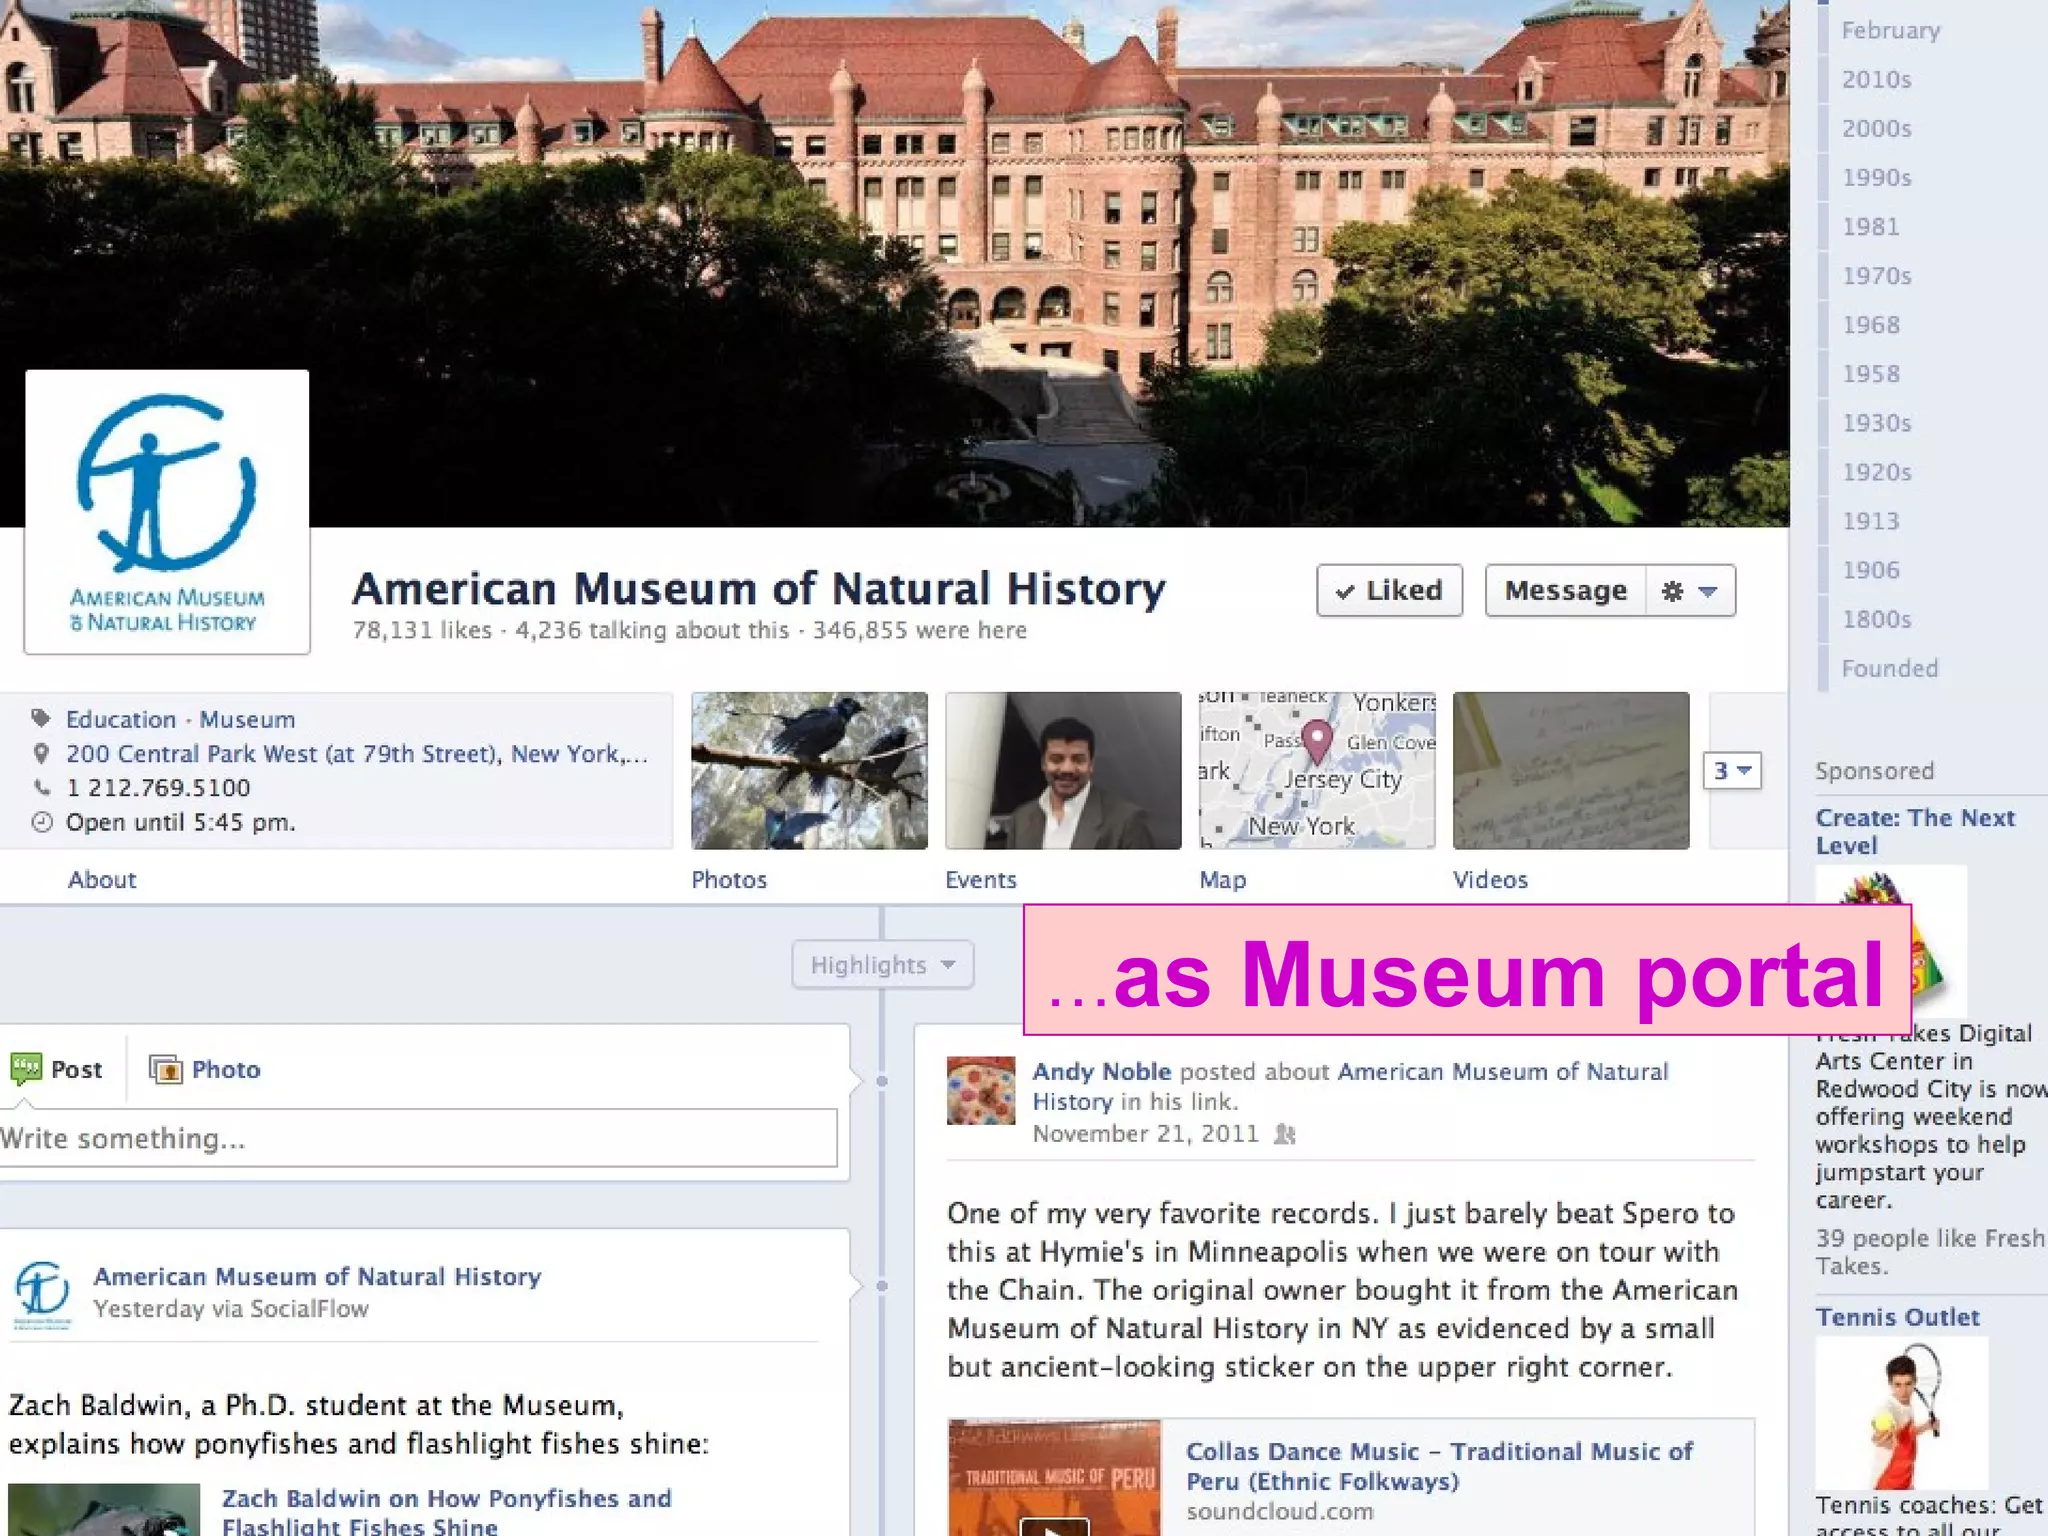Click the clock icon by opening hours
2048x1536 pixels.
(41, 822)
